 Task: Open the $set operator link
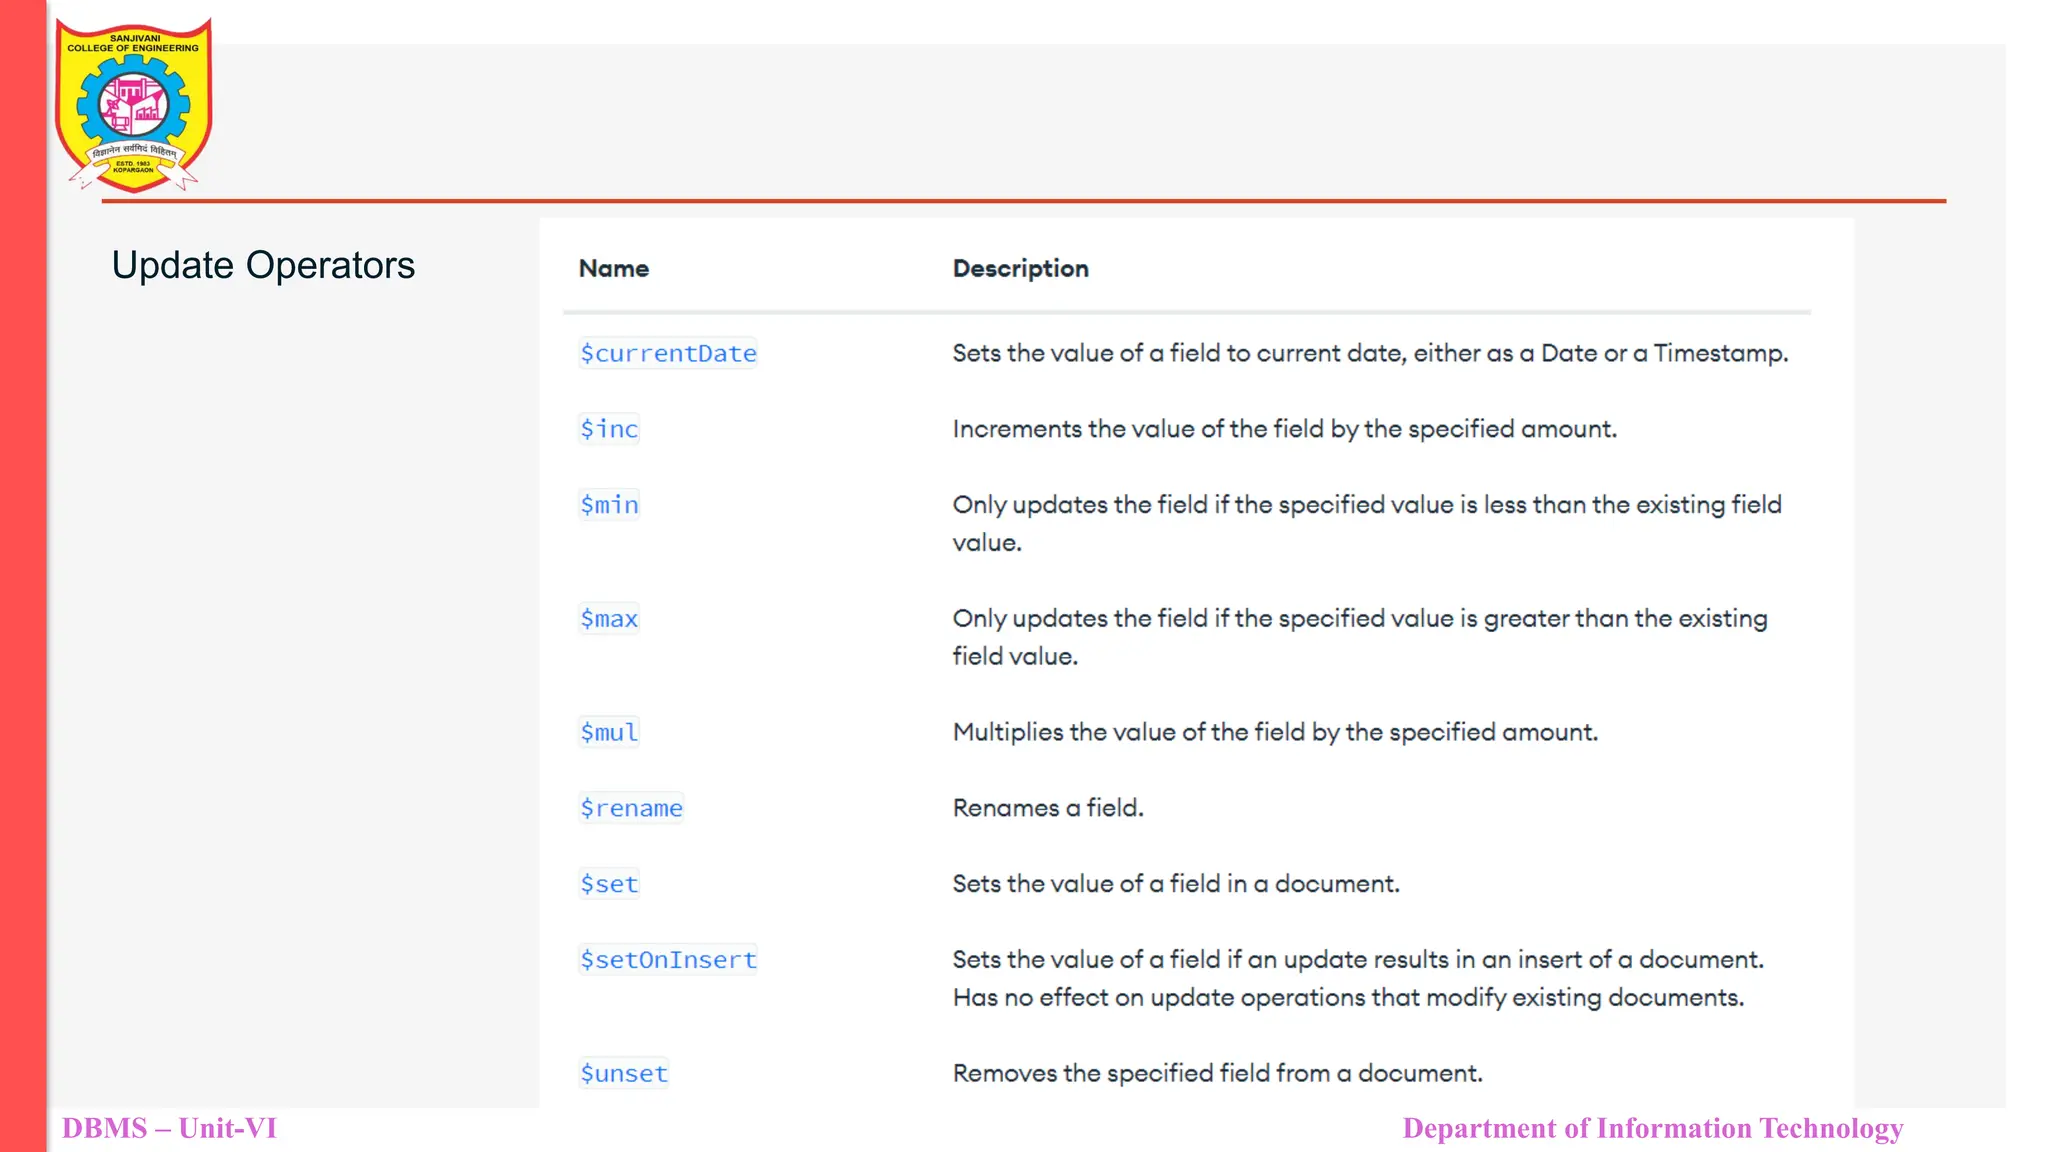tap(609, 884)
